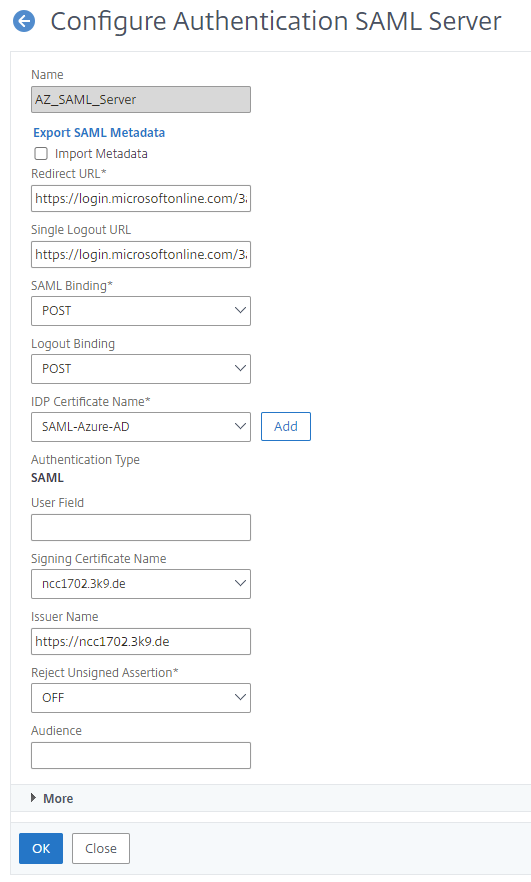Screen dimensions: 531x882
Task: Open the Signing Certificate Name dropdown
Action: (141, 584)
